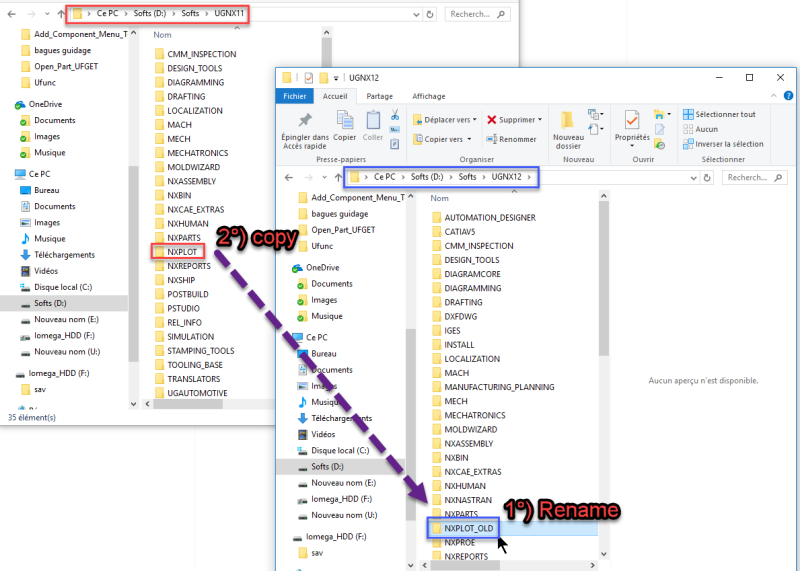The image size is (800, 571).
Task: Click the scissors Cut icon
Action: (x=395, y=115)
